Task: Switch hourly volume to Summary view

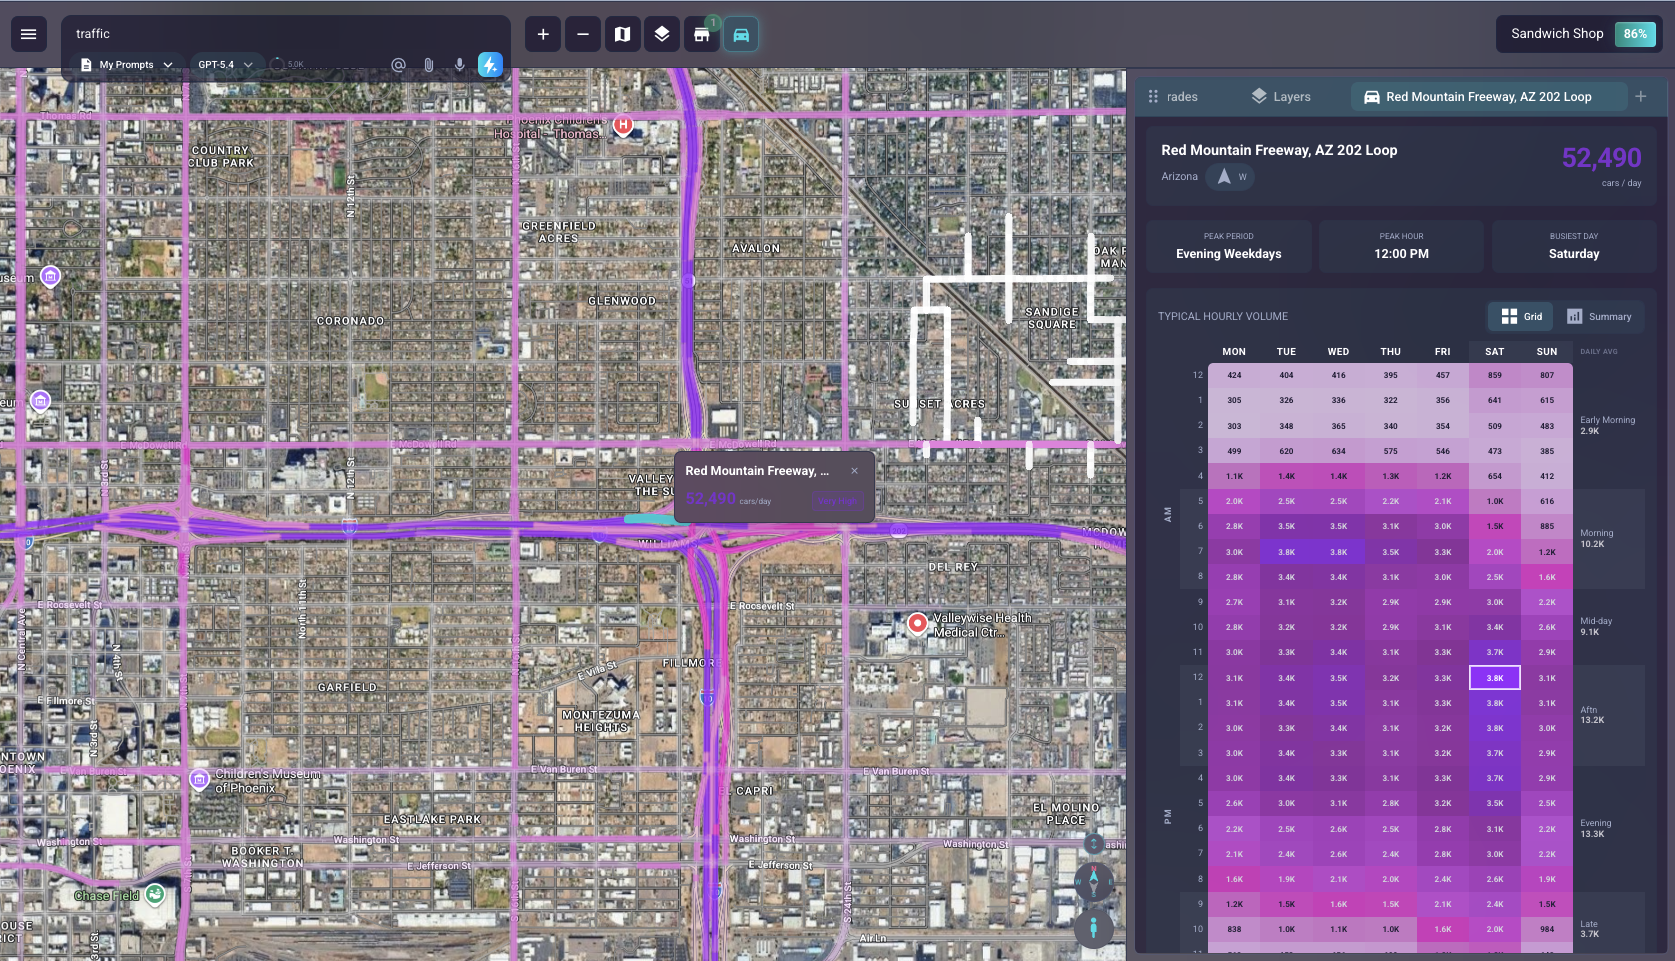Action: pyautogui.click(x=1599, y=316)
